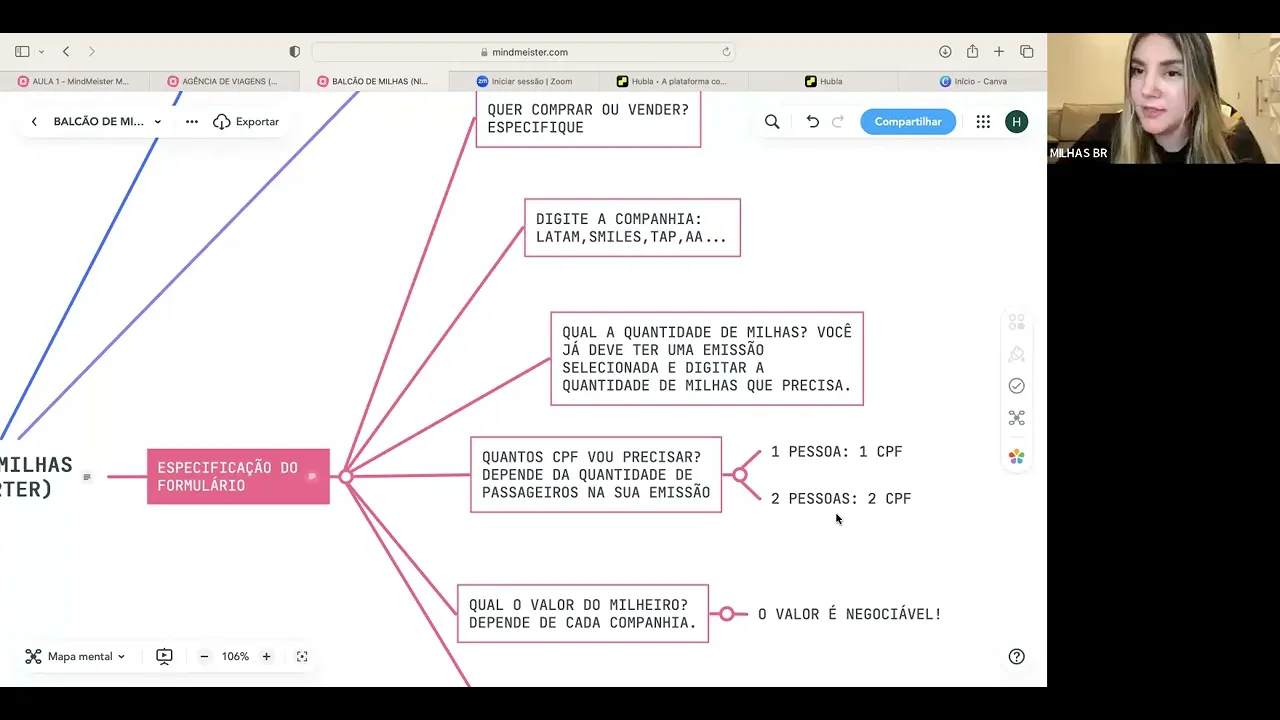Collapse the QUANTOS CPF branch circle
Screen dimensions: 1280x720
point(740,475)
